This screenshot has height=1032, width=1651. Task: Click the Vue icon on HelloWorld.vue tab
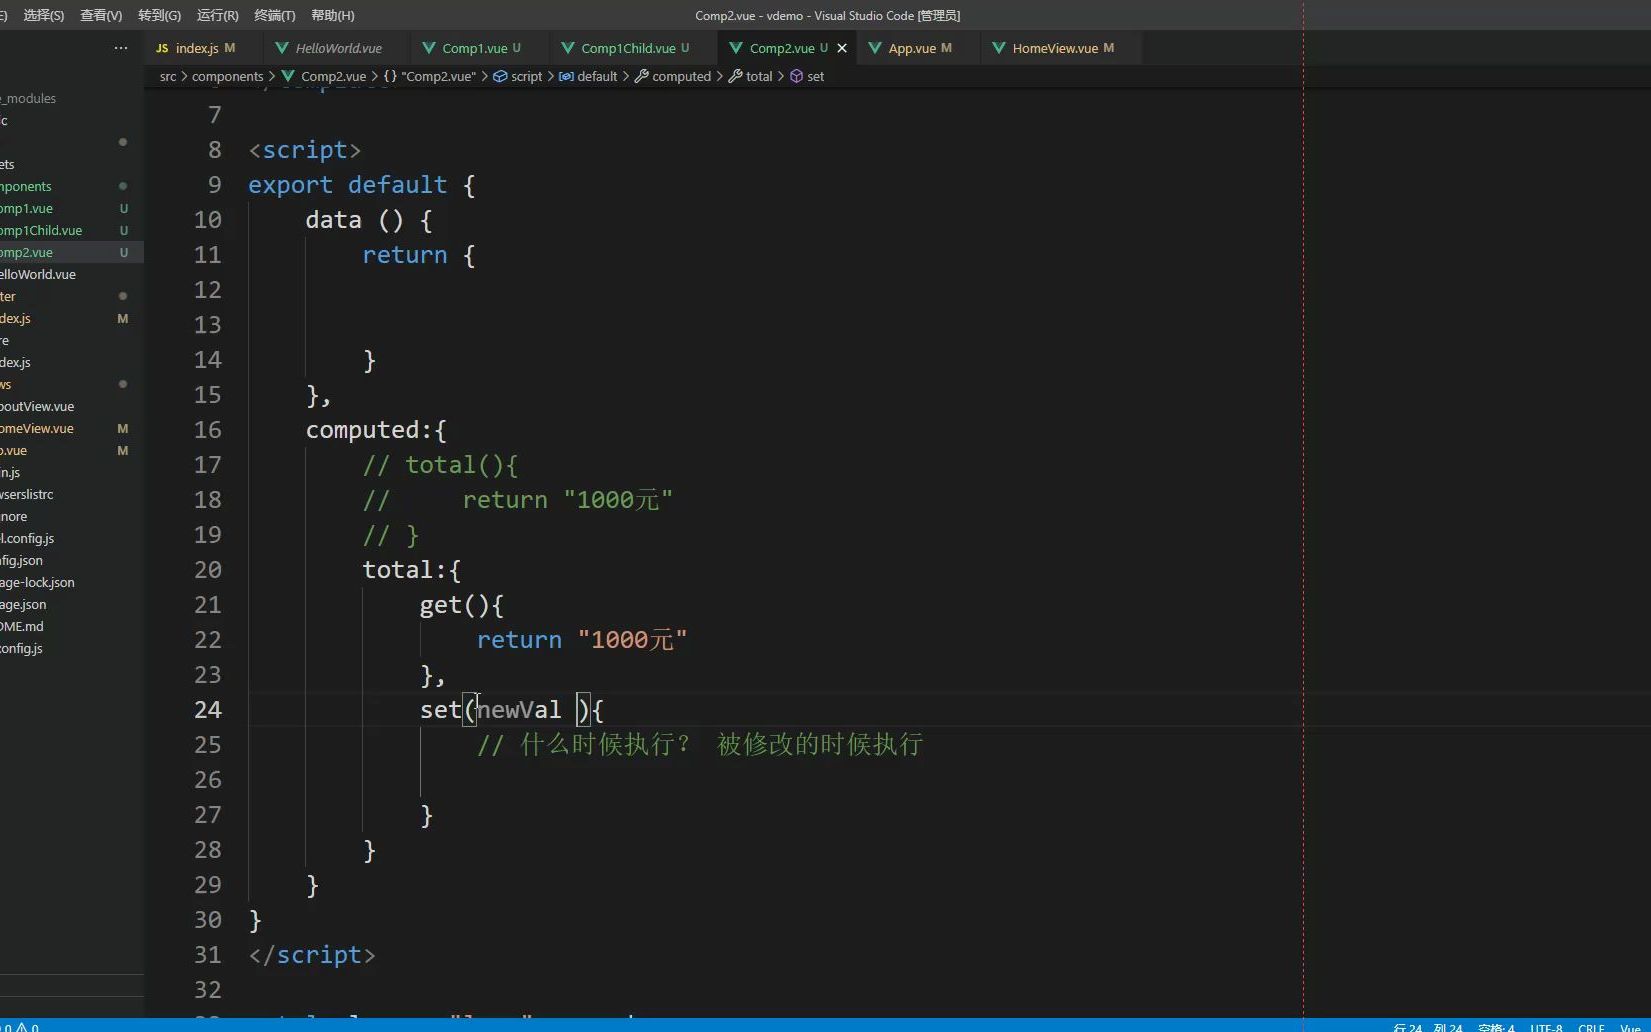[x=282, y=48]
